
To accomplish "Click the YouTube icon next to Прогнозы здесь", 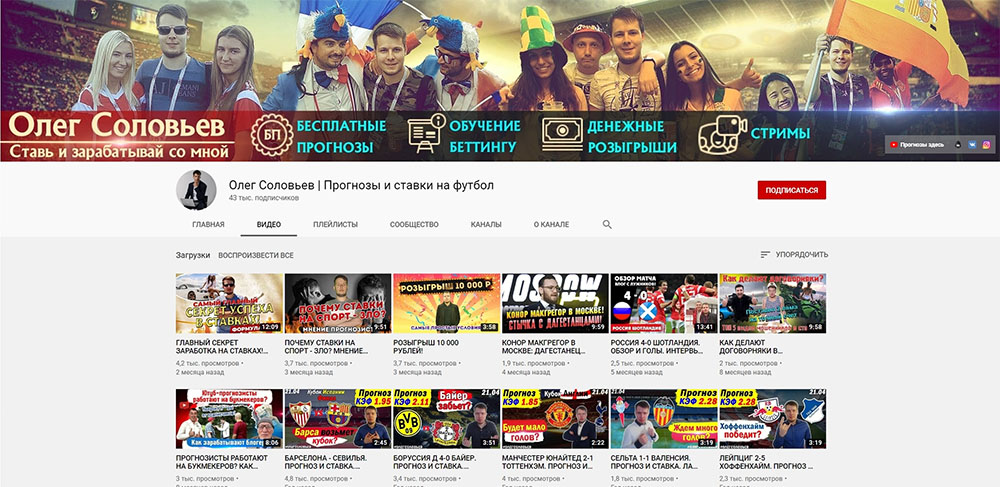I will [x=894, y=145].
